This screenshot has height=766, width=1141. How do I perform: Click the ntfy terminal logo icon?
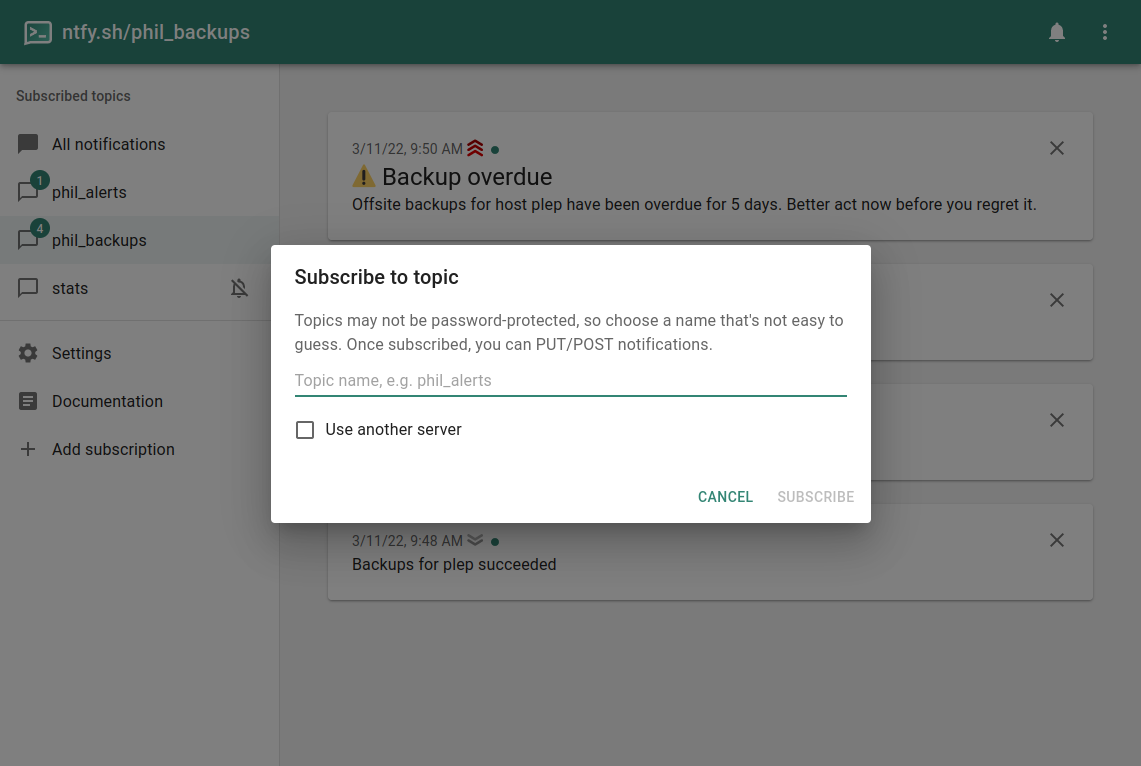(x=38, y=32)
